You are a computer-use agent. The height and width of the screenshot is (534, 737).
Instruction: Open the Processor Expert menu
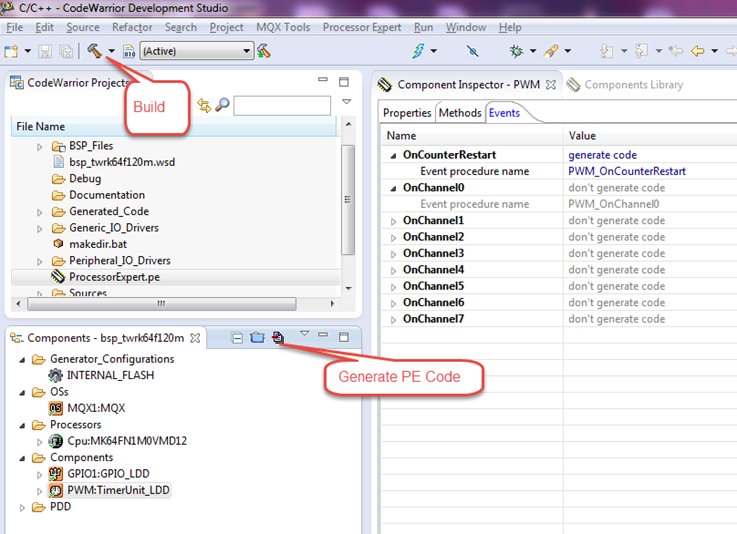click(x=362, y=27)
